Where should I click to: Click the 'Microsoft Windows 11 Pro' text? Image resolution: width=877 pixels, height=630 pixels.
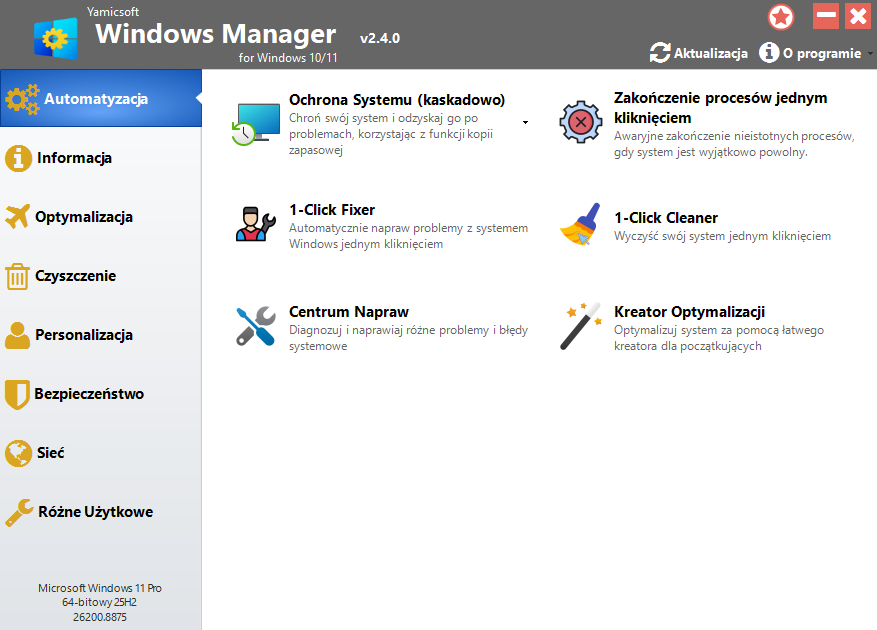(x=100, y=588)
